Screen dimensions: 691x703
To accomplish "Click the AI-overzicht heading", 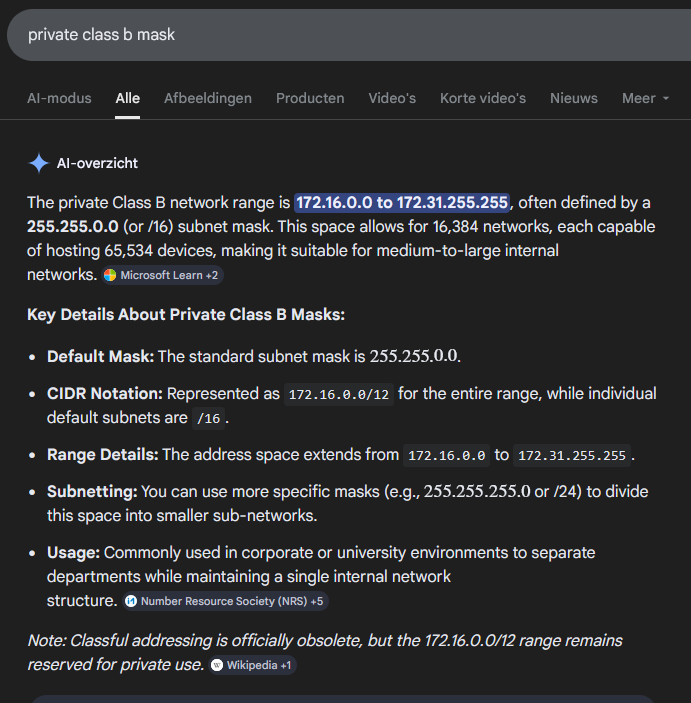I will coord(97,163).
